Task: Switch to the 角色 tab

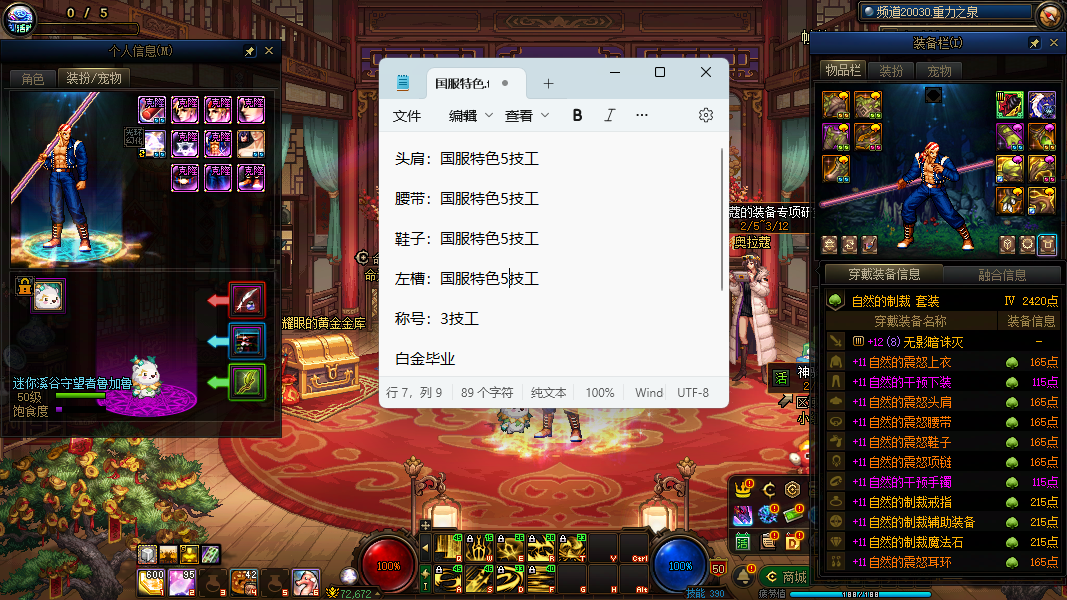Action: tap(32, 78)
